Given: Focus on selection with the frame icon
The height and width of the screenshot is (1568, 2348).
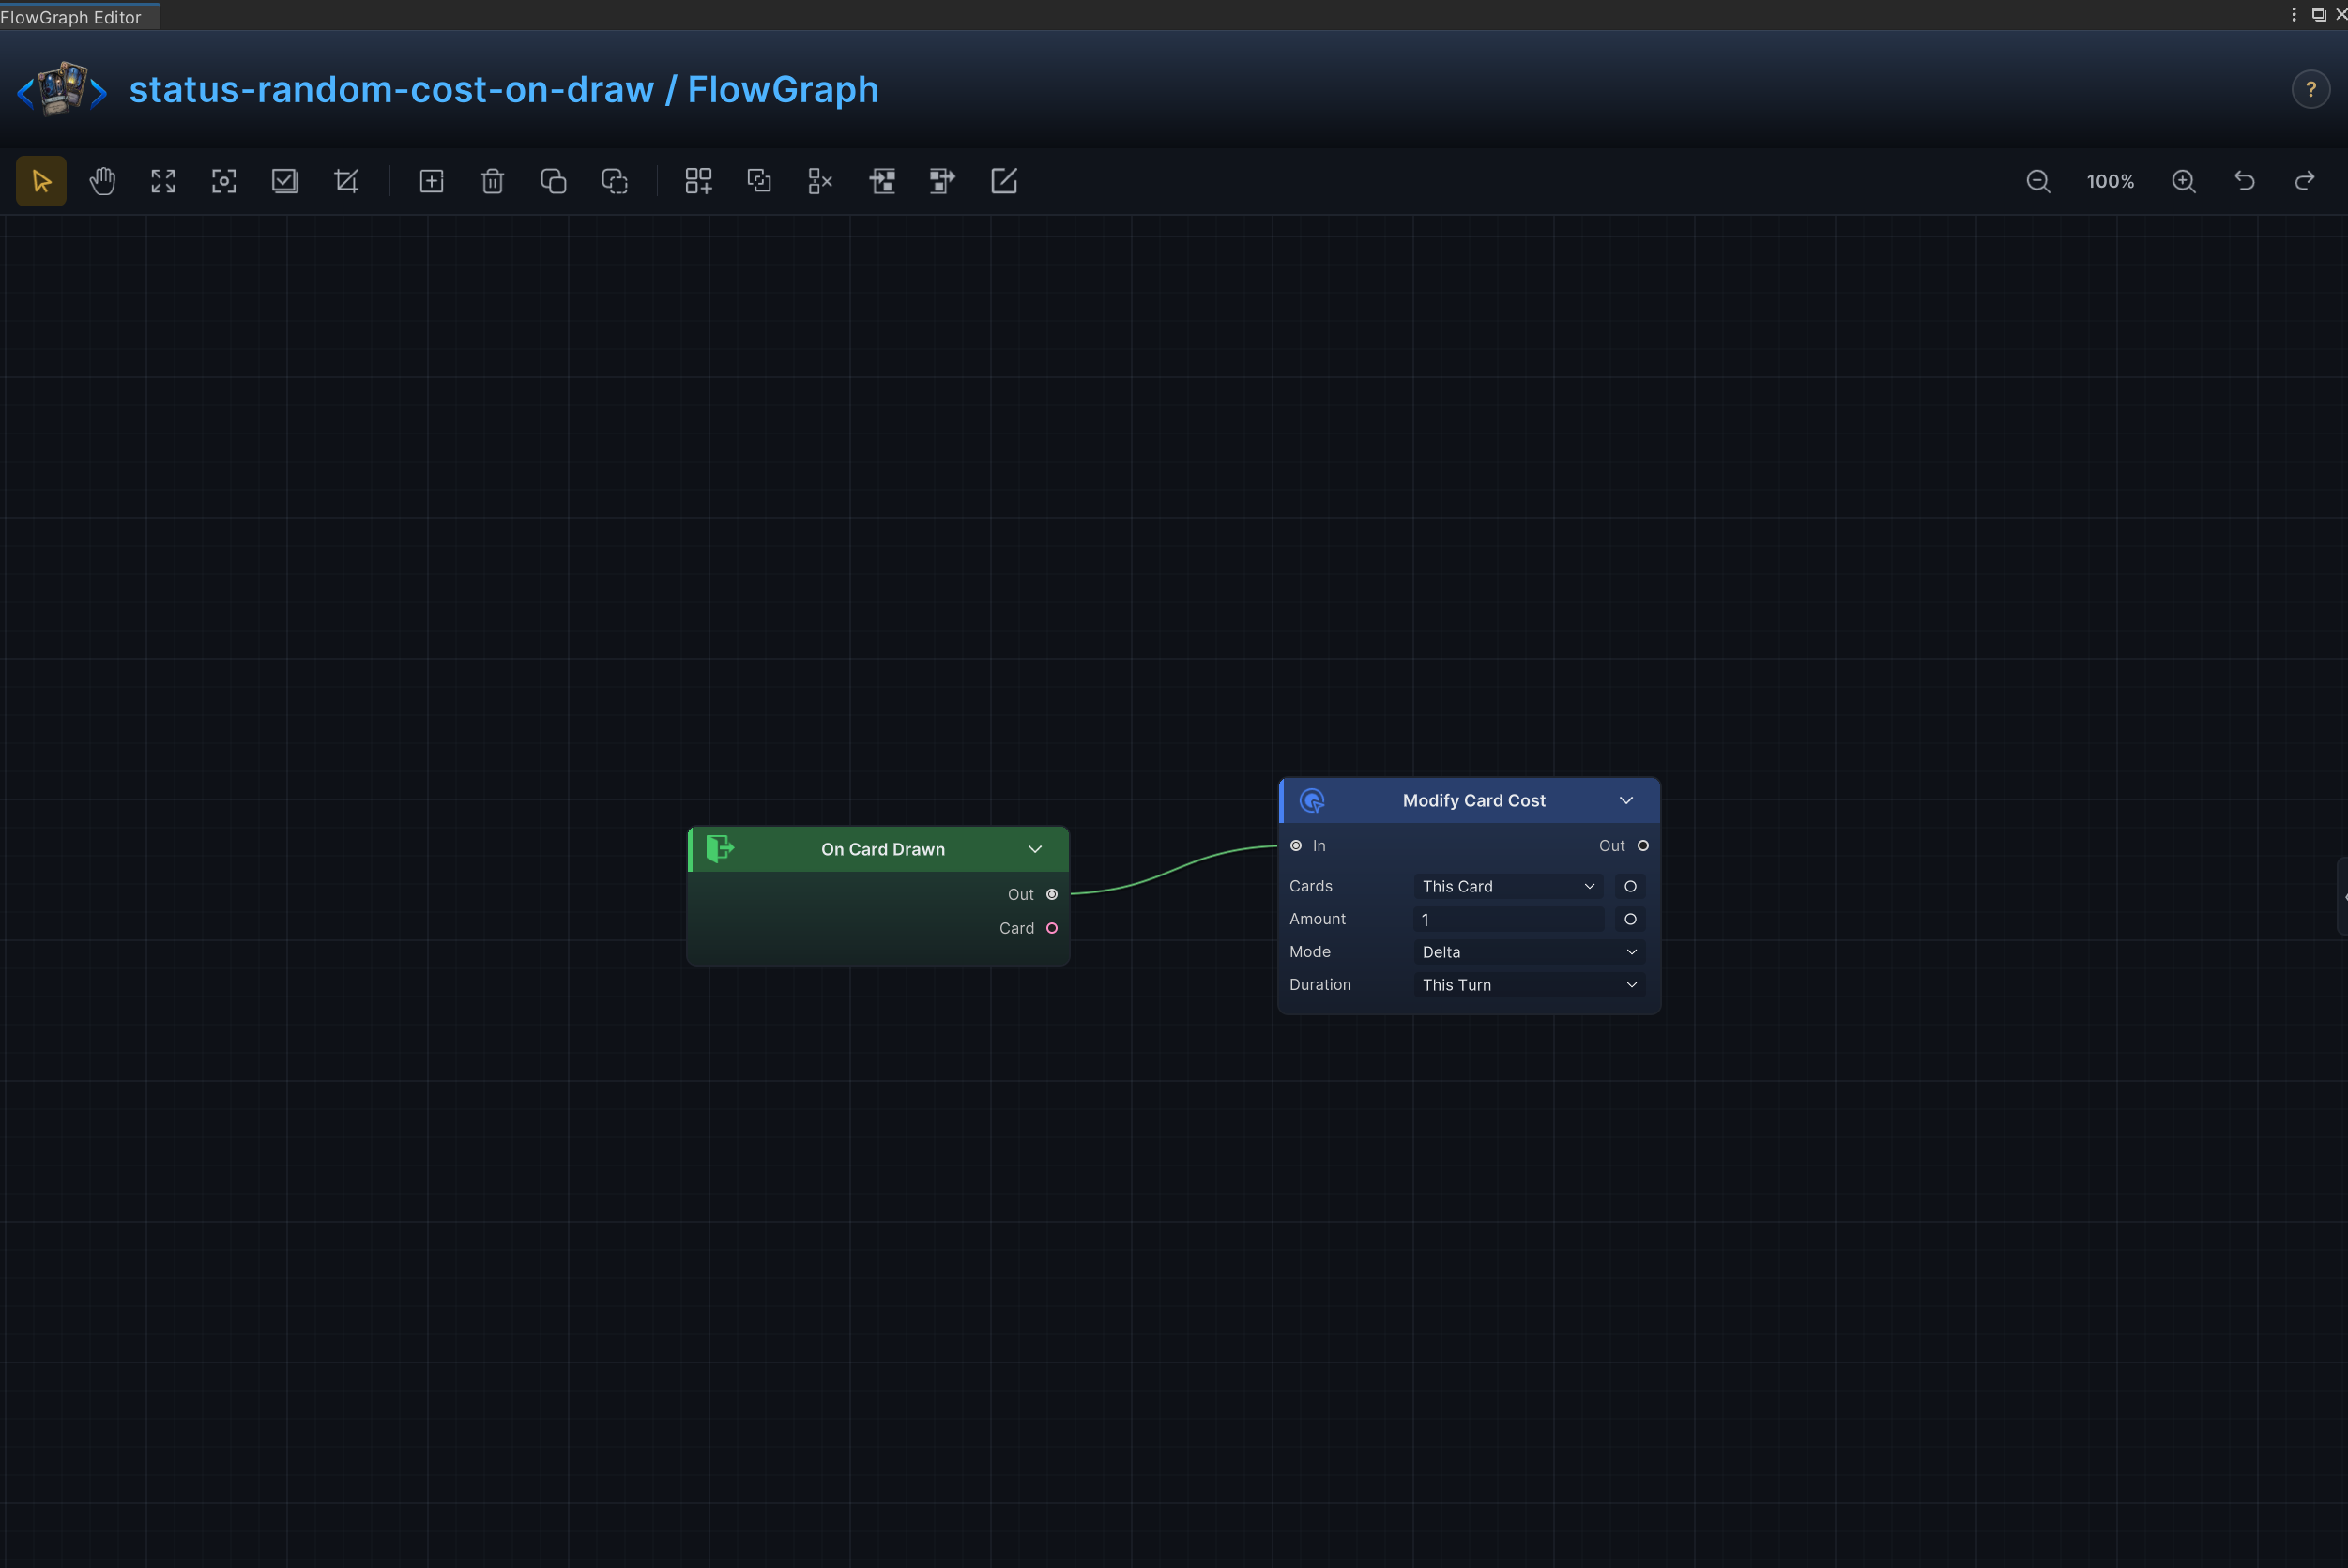Looking at the screenshot, I should point(224,181).
